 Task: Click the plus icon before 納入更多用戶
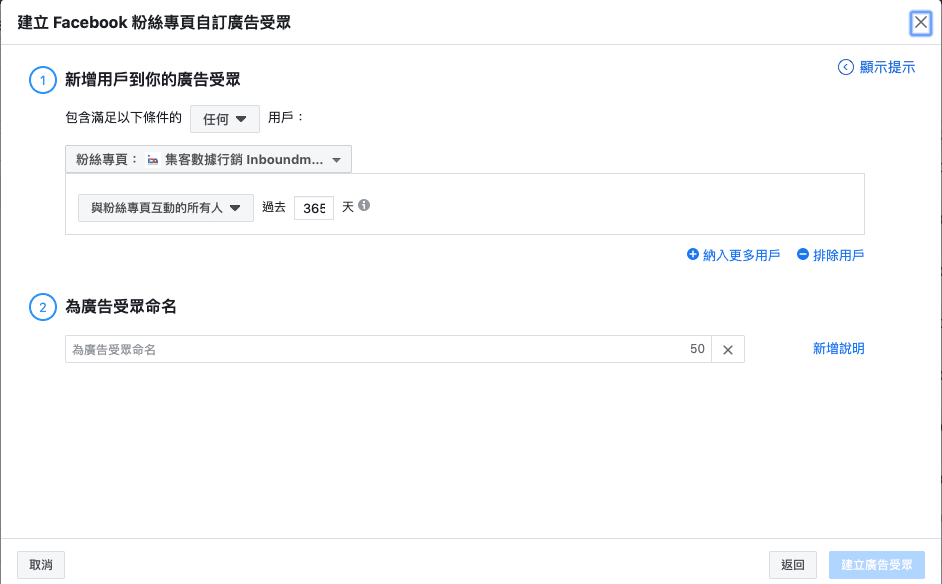pyautogui.click(x=692, y=255)
